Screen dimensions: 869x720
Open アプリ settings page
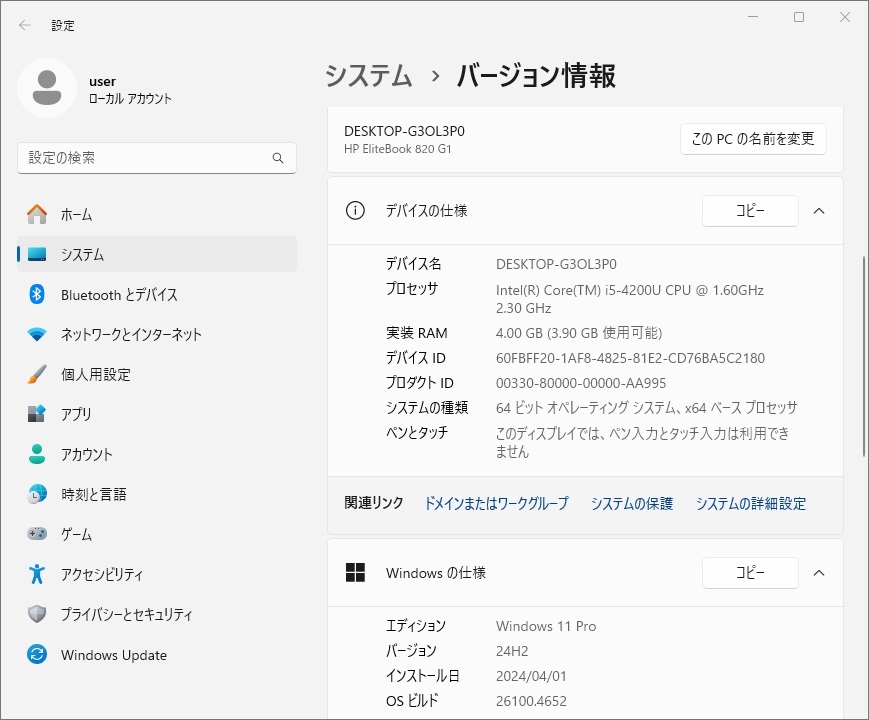point(157,414)
